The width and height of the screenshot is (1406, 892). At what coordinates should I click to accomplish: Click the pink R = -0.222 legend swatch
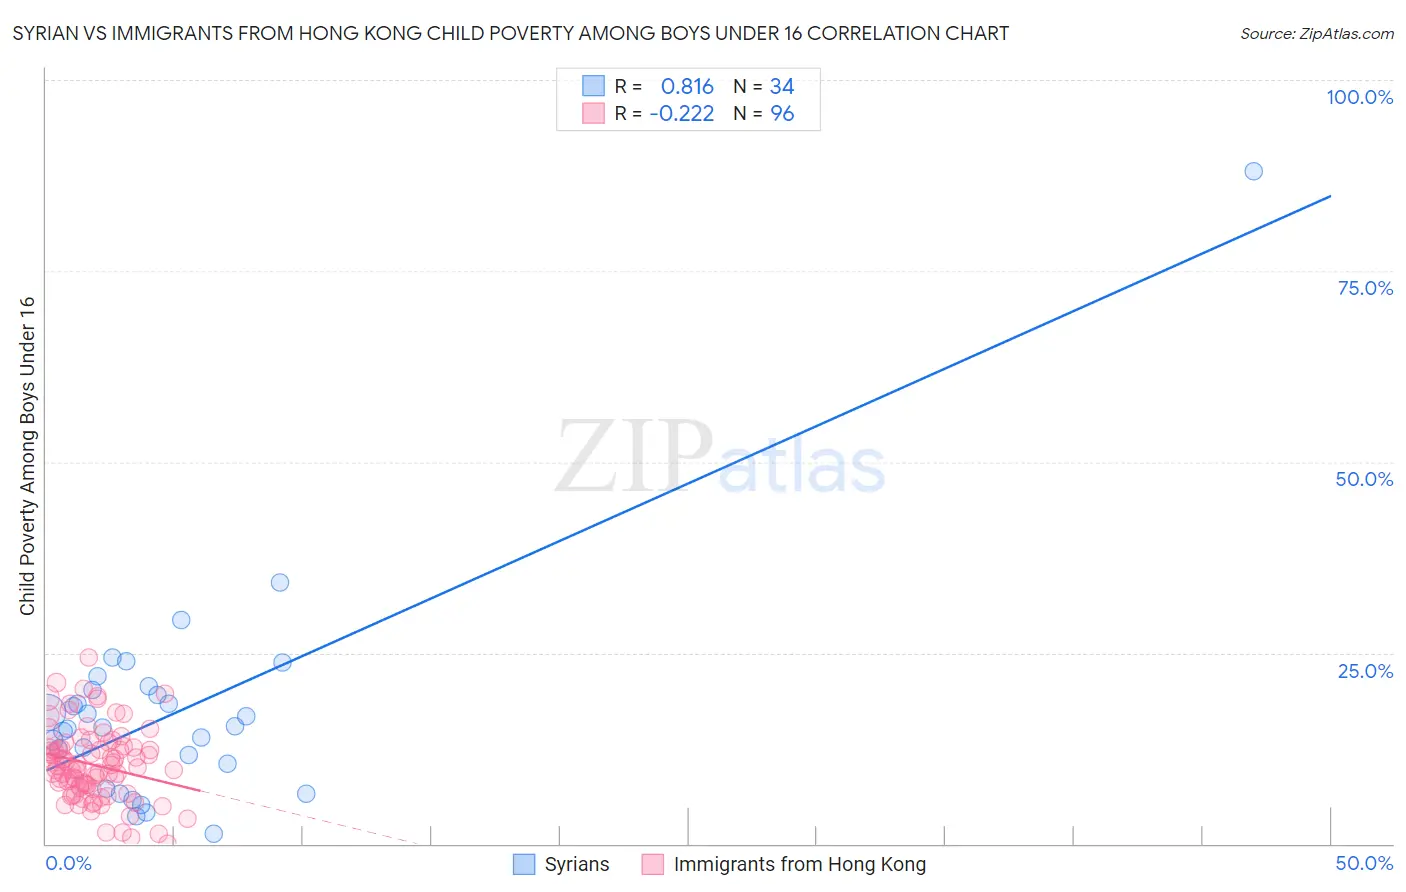593,113
